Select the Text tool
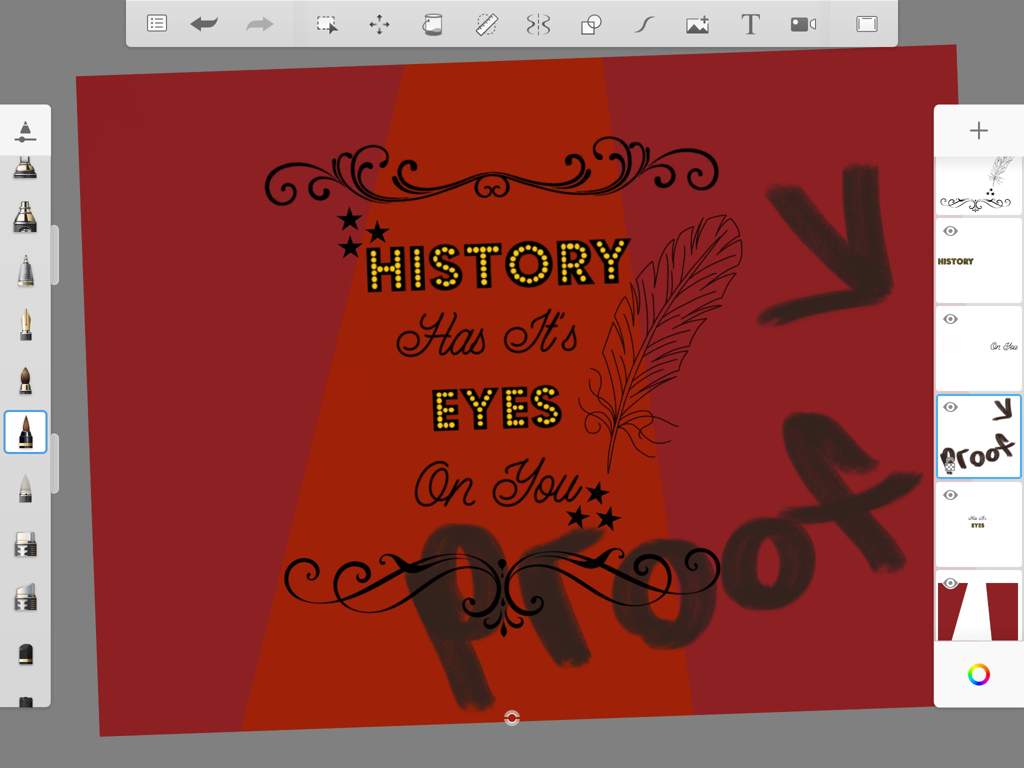The image size is (1024, 768). [750, 24]
